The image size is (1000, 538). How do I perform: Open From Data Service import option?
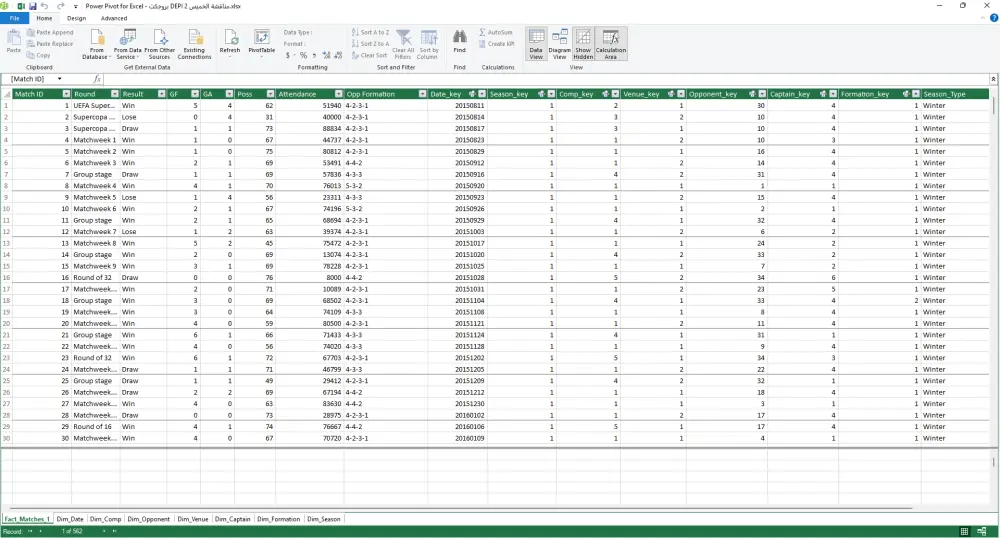pyautogui.click(x=128, y=45)
